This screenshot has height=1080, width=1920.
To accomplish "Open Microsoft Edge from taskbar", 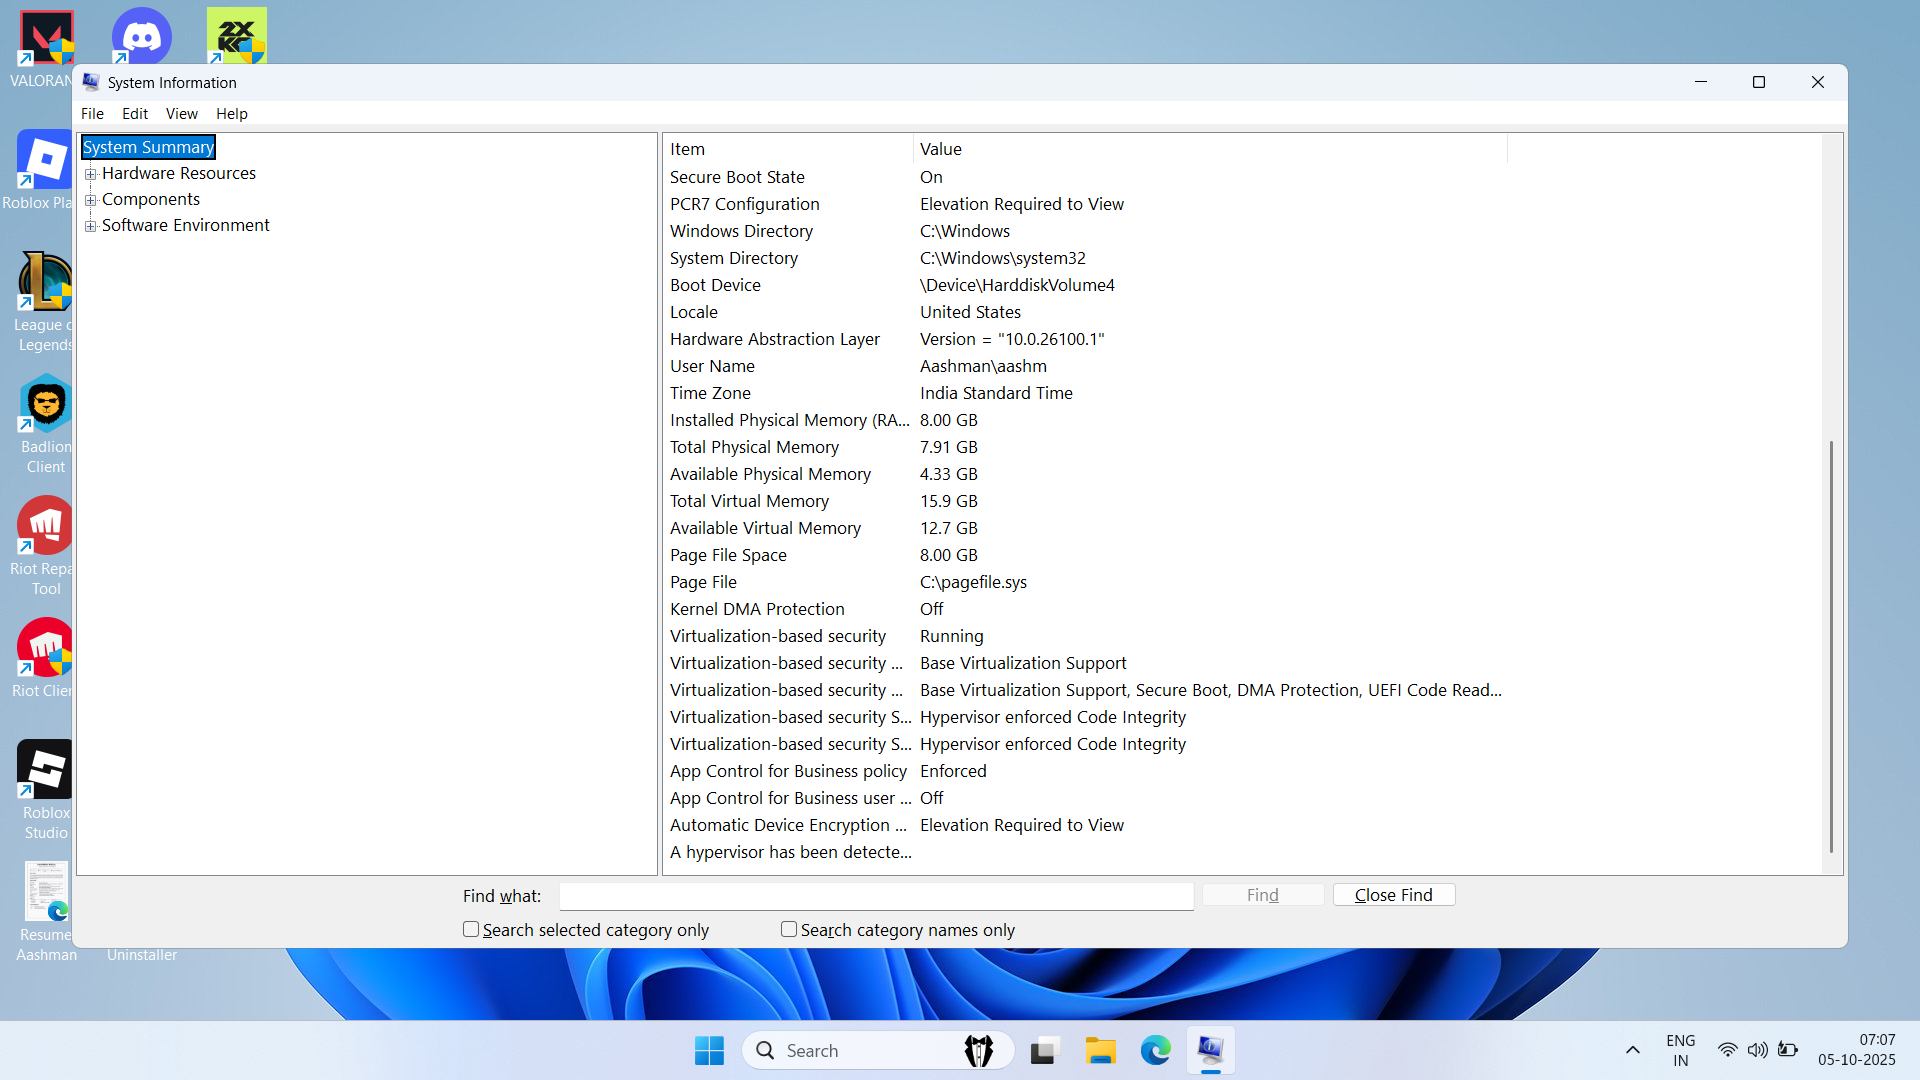I will (x=1155, y=1051).
